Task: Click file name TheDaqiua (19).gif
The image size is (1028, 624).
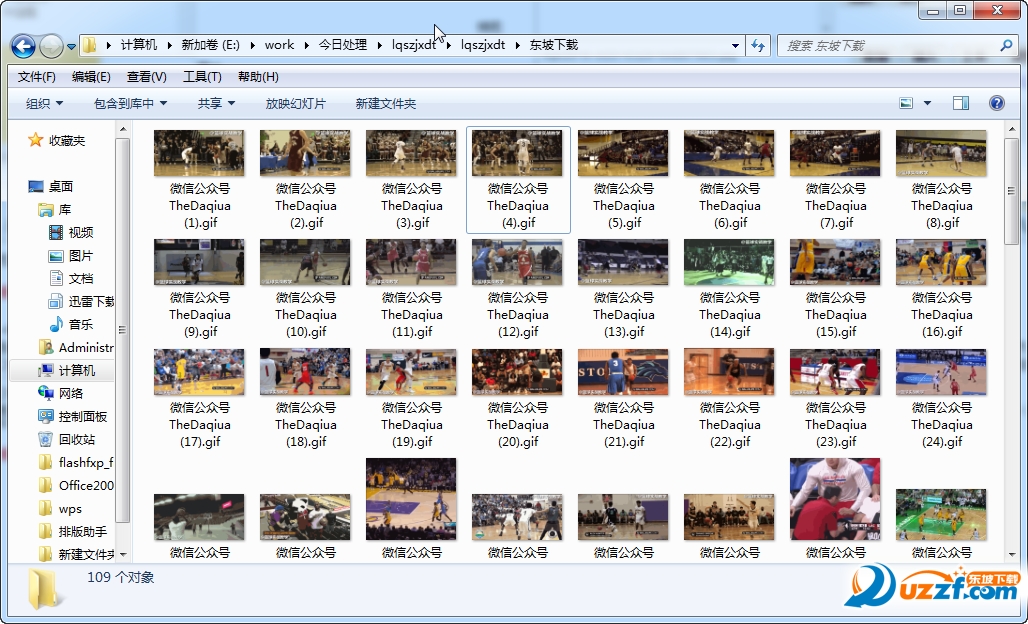Action: pos(412,424)
